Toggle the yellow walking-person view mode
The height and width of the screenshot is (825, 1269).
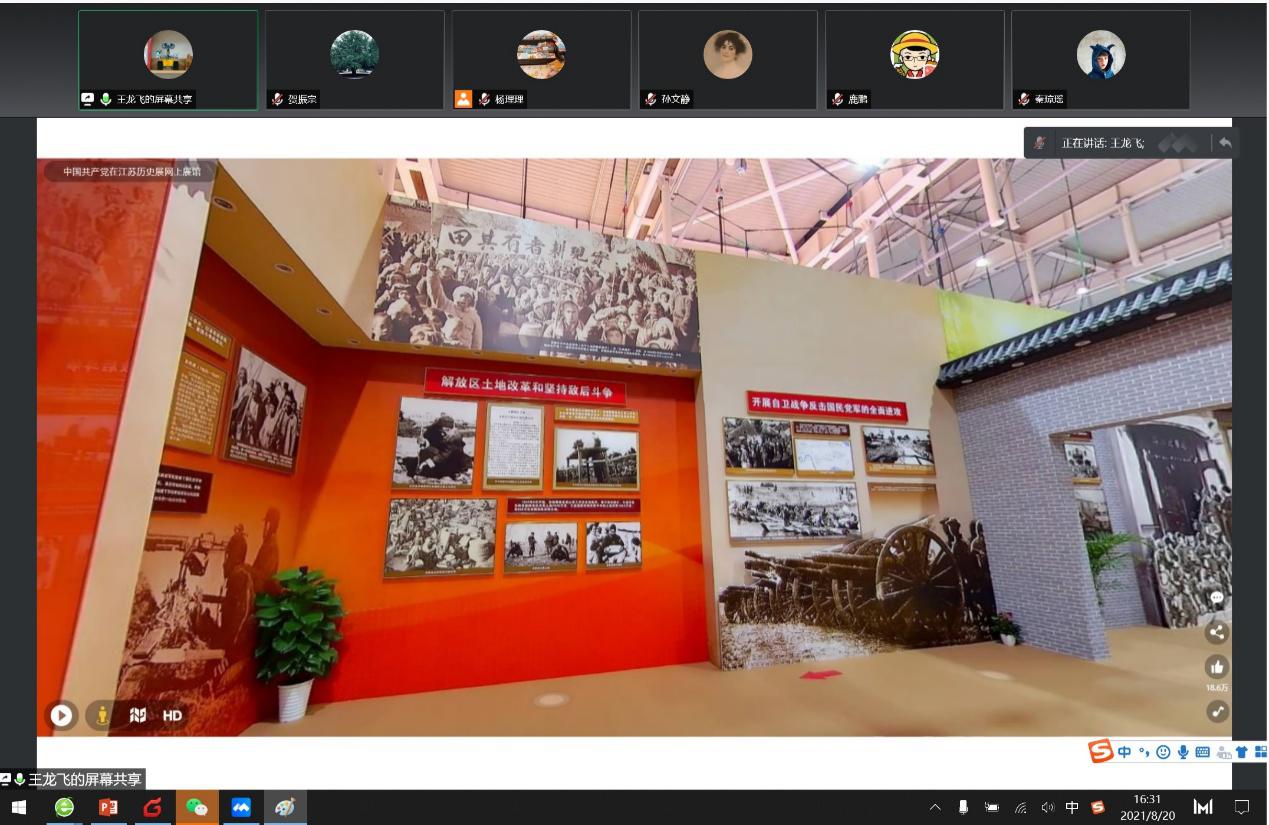(x=101, y=715)
